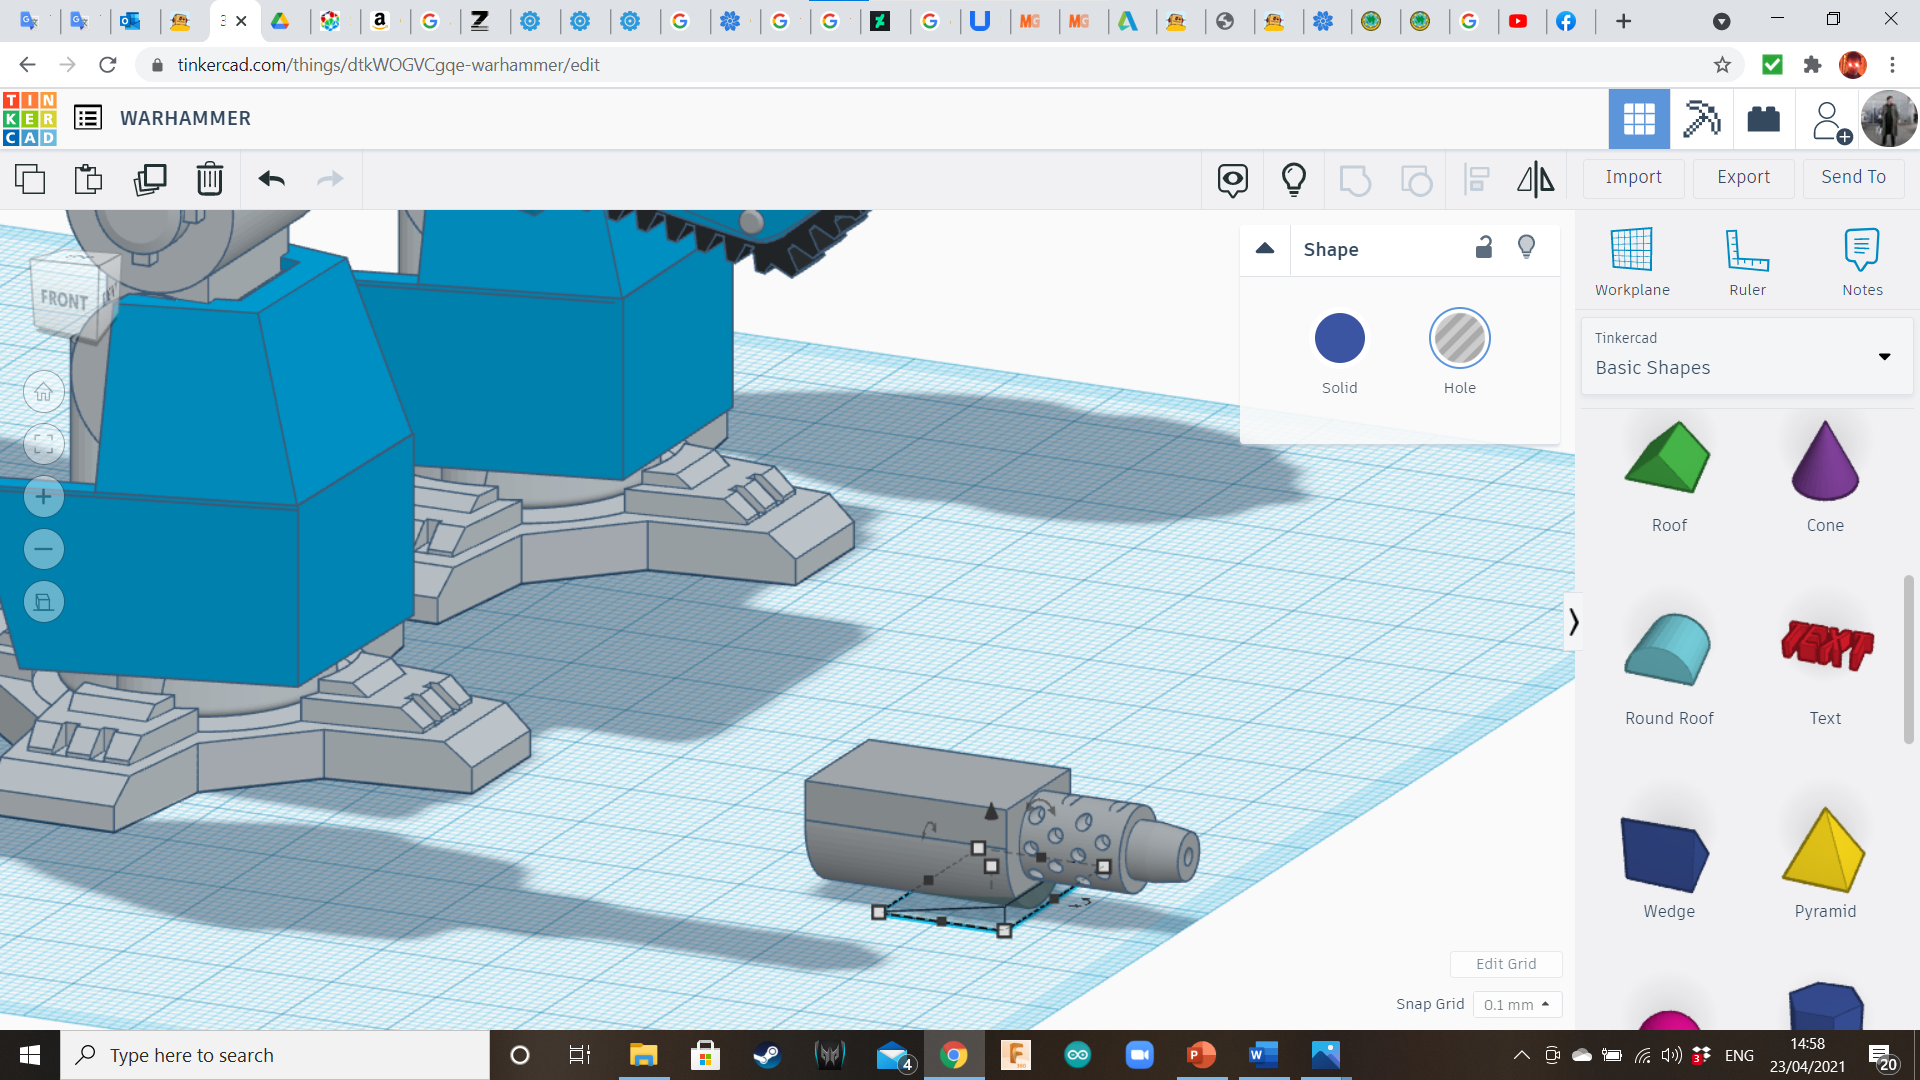Screen dimensions: 1920x1080
Task: Open the Send To menu
Action: pos(1853,177)
